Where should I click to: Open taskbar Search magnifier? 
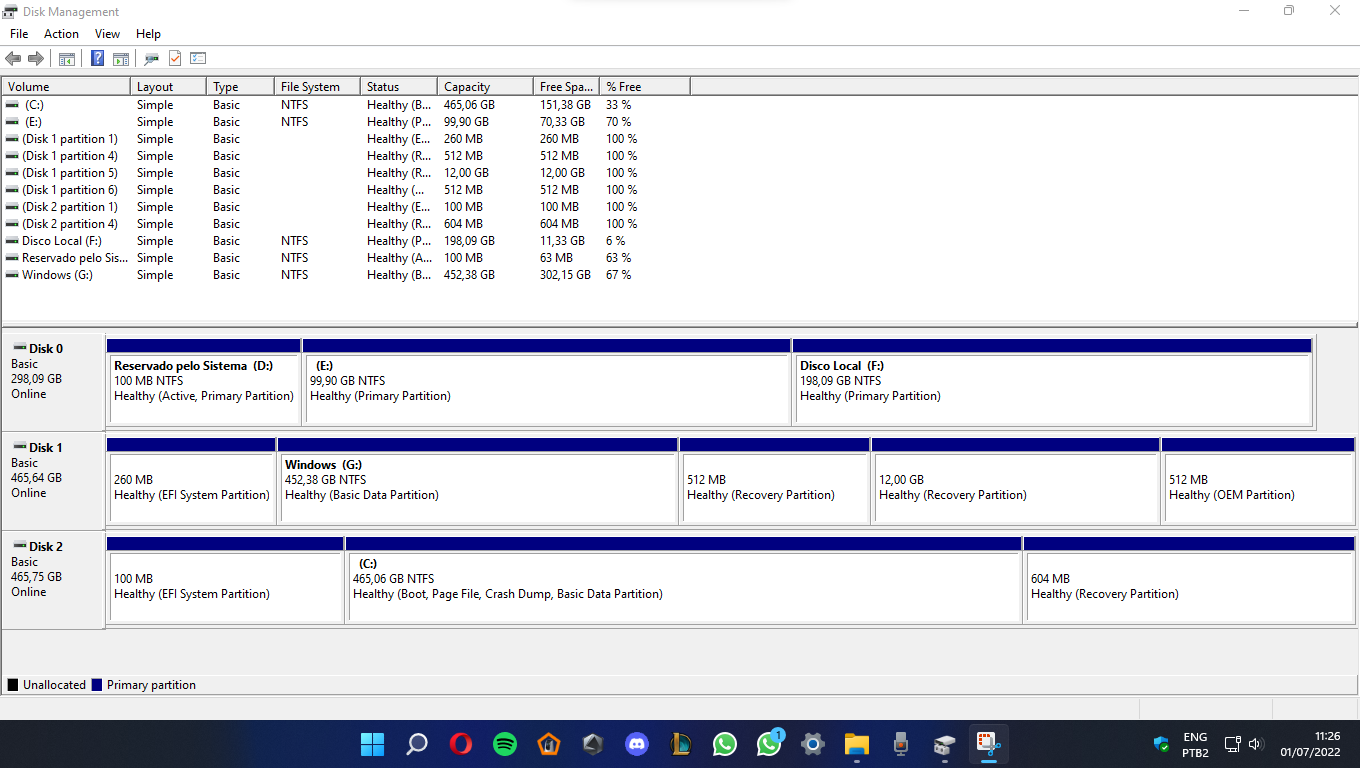417,744
